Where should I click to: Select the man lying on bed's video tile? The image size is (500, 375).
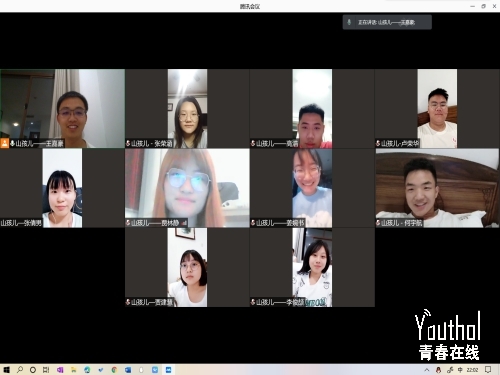(438, 188)
